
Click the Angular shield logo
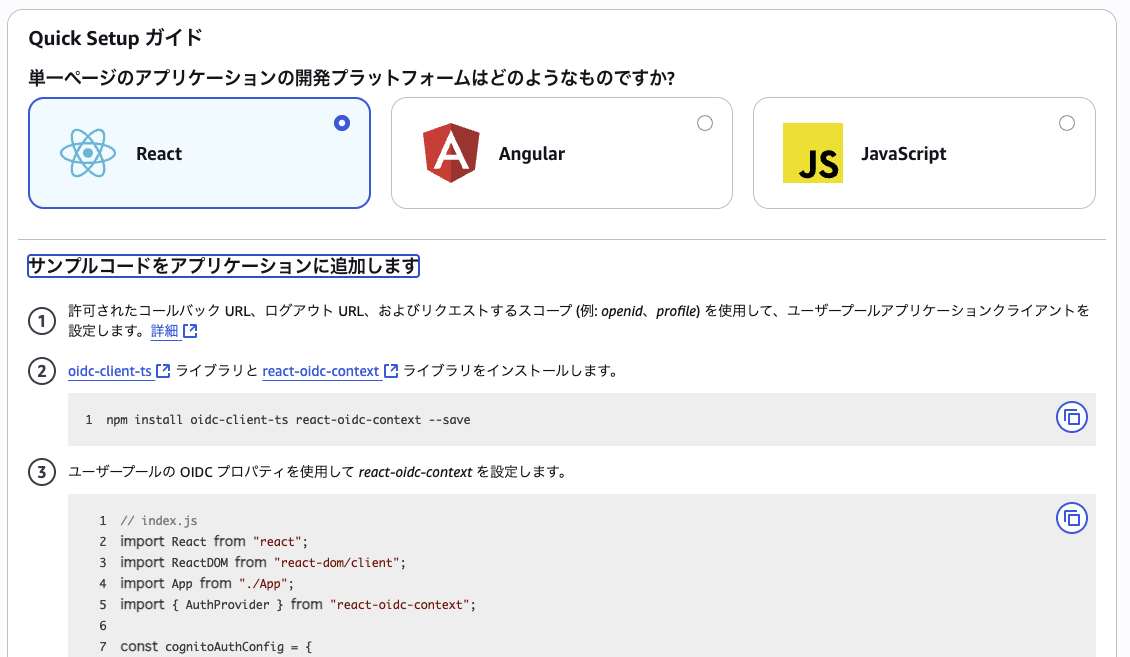pos(451,153)
